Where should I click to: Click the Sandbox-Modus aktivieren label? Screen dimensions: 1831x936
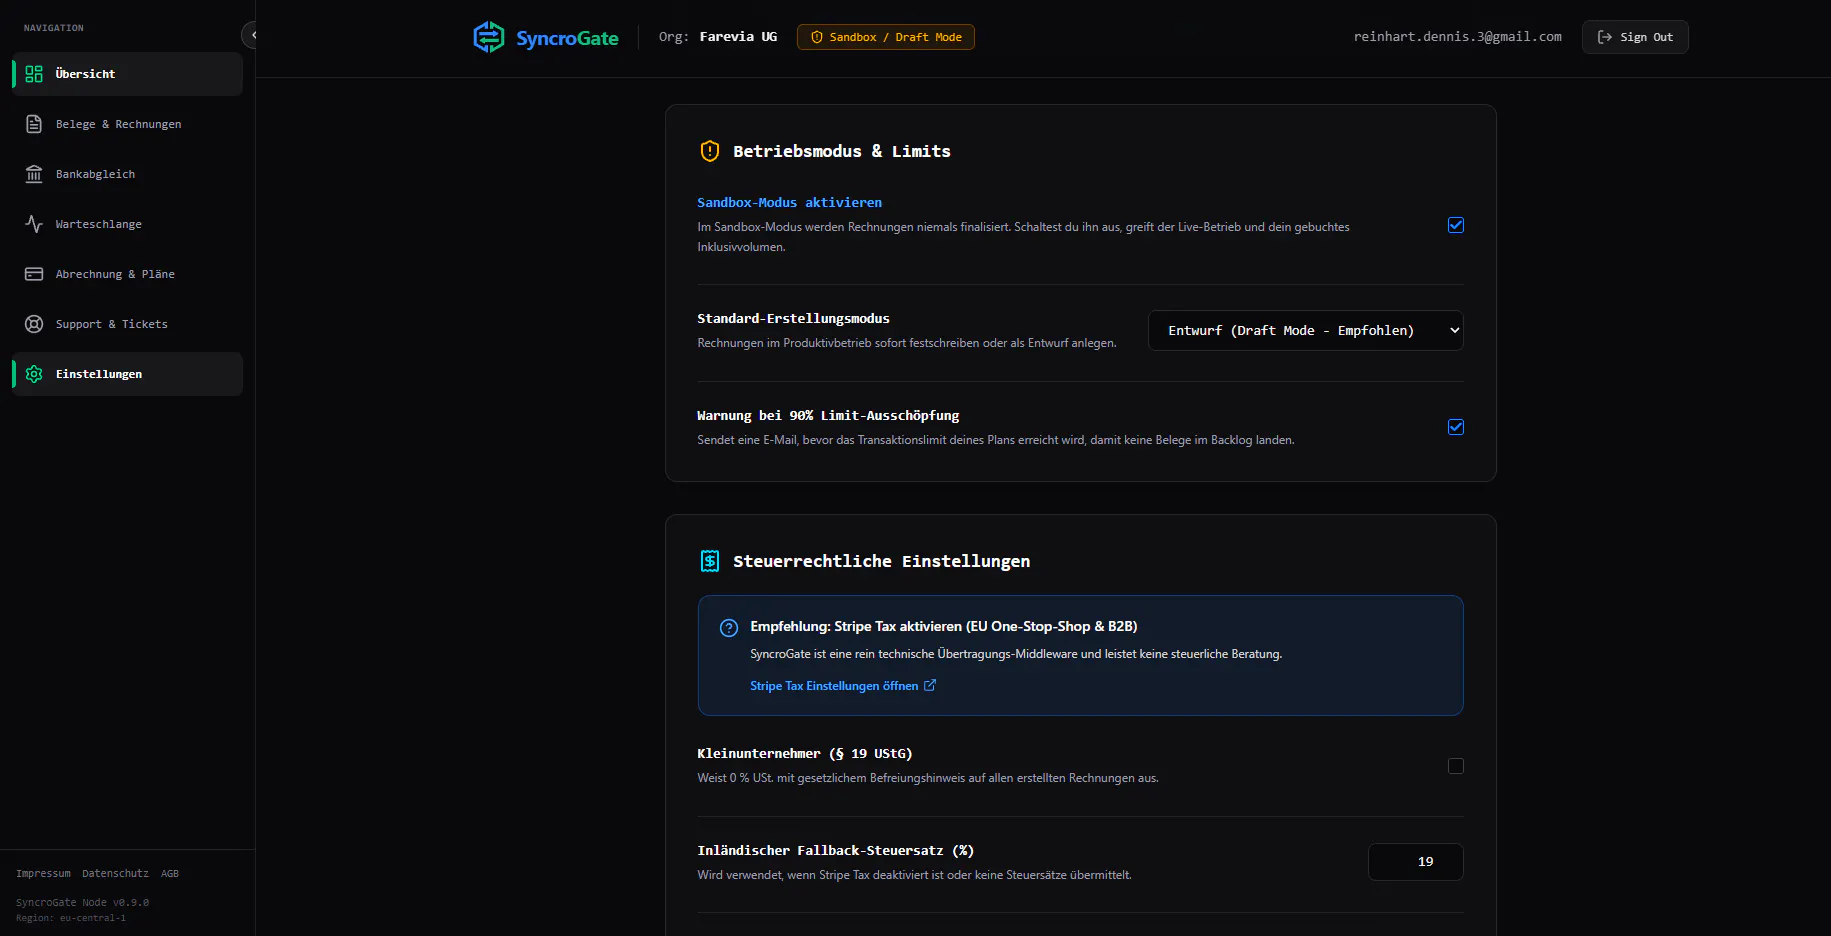click(790, 202)
